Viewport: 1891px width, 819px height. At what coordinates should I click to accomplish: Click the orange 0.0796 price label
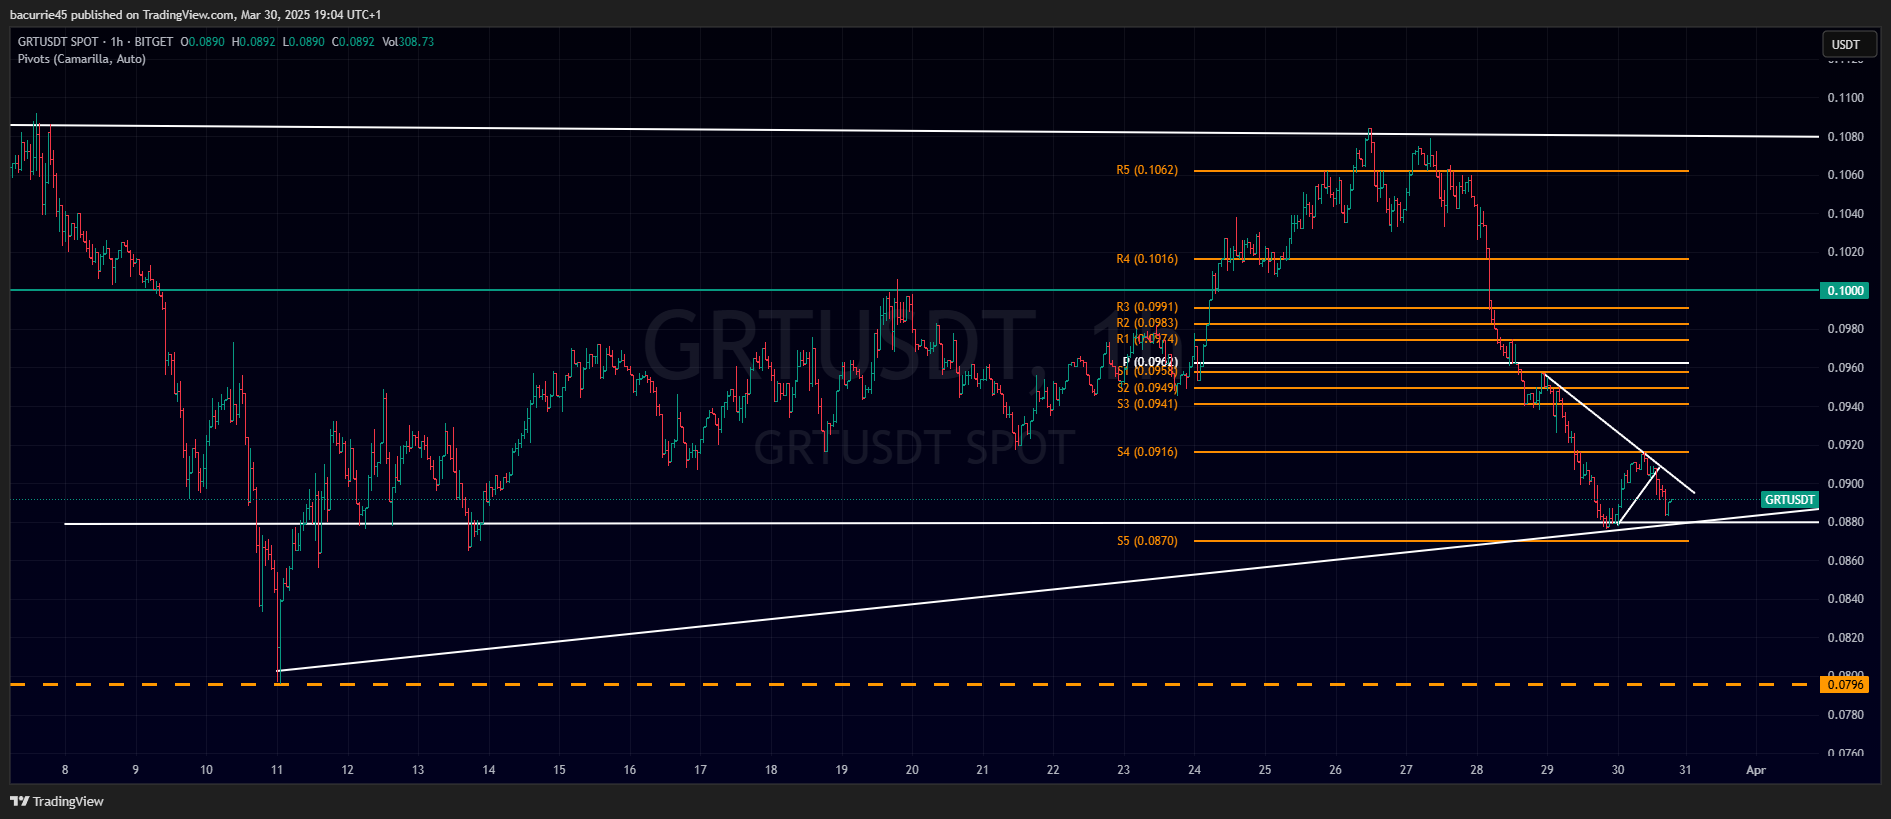1845,685
